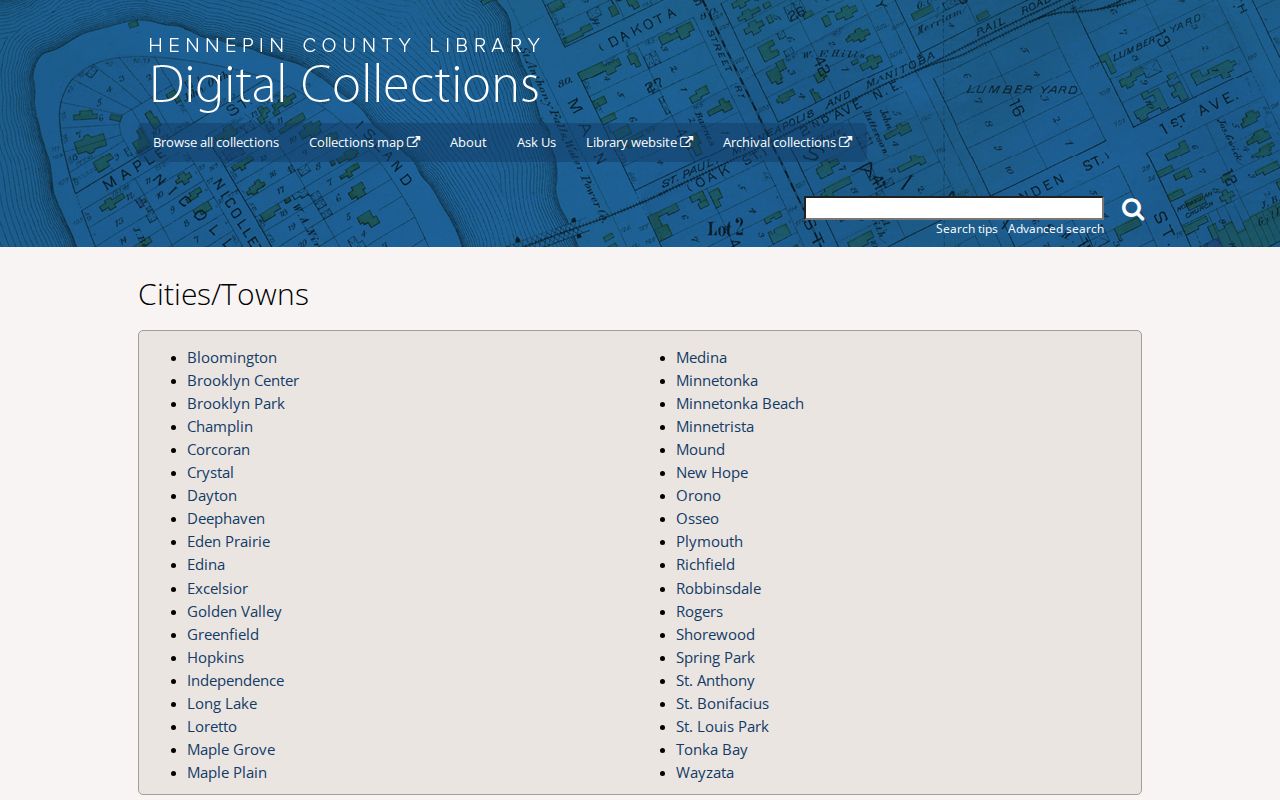Open the Medina link
This screenshot has width=1280, height=800.
(x=701, y=357)
